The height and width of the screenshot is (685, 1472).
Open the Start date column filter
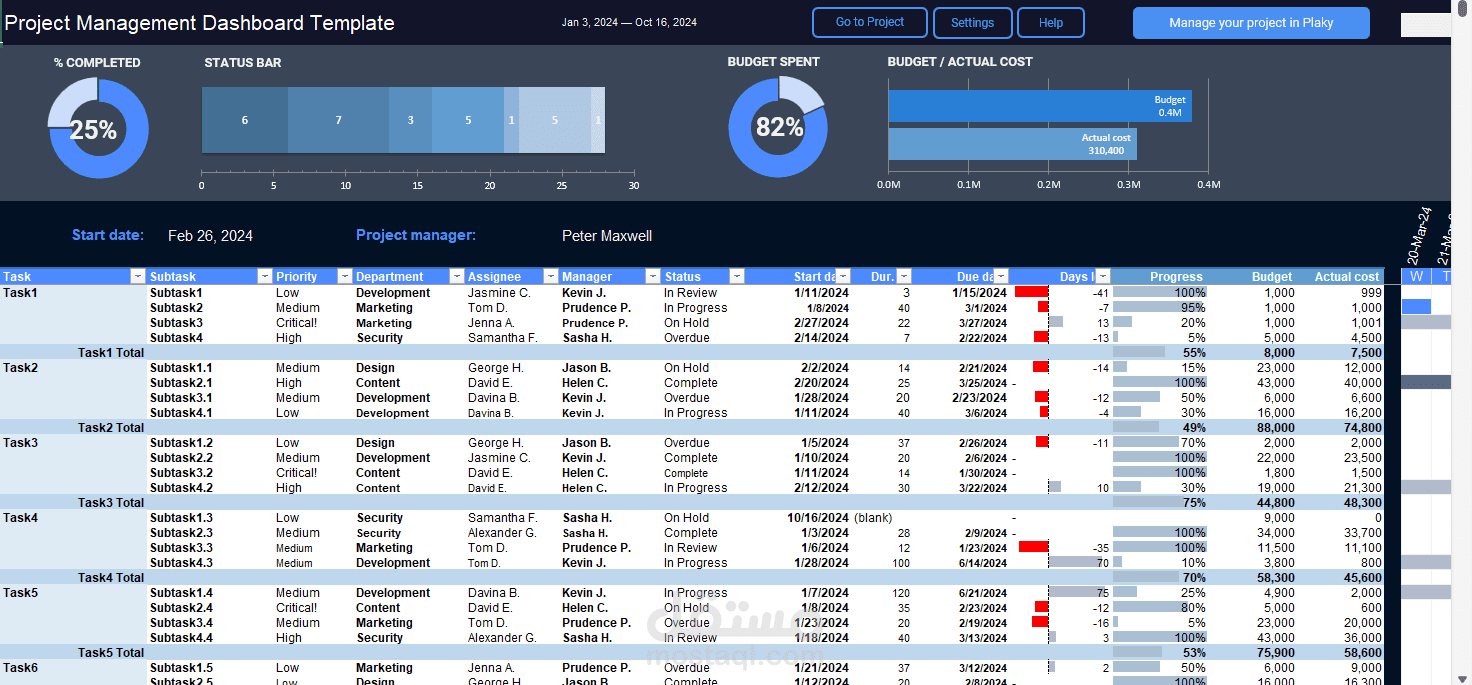[x=843, y=276]
